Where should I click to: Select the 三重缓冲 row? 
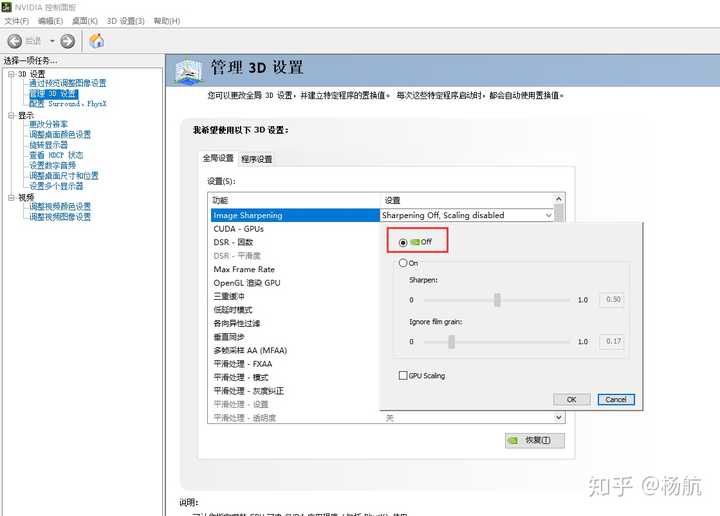(295, 297)
